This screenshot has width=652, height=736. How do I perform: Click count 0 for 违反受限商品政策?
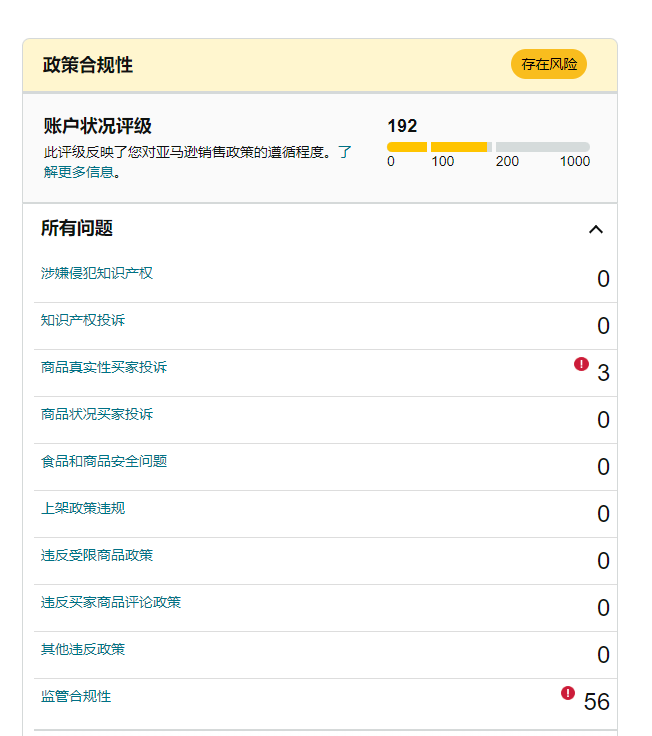click(x=603, y=560)
